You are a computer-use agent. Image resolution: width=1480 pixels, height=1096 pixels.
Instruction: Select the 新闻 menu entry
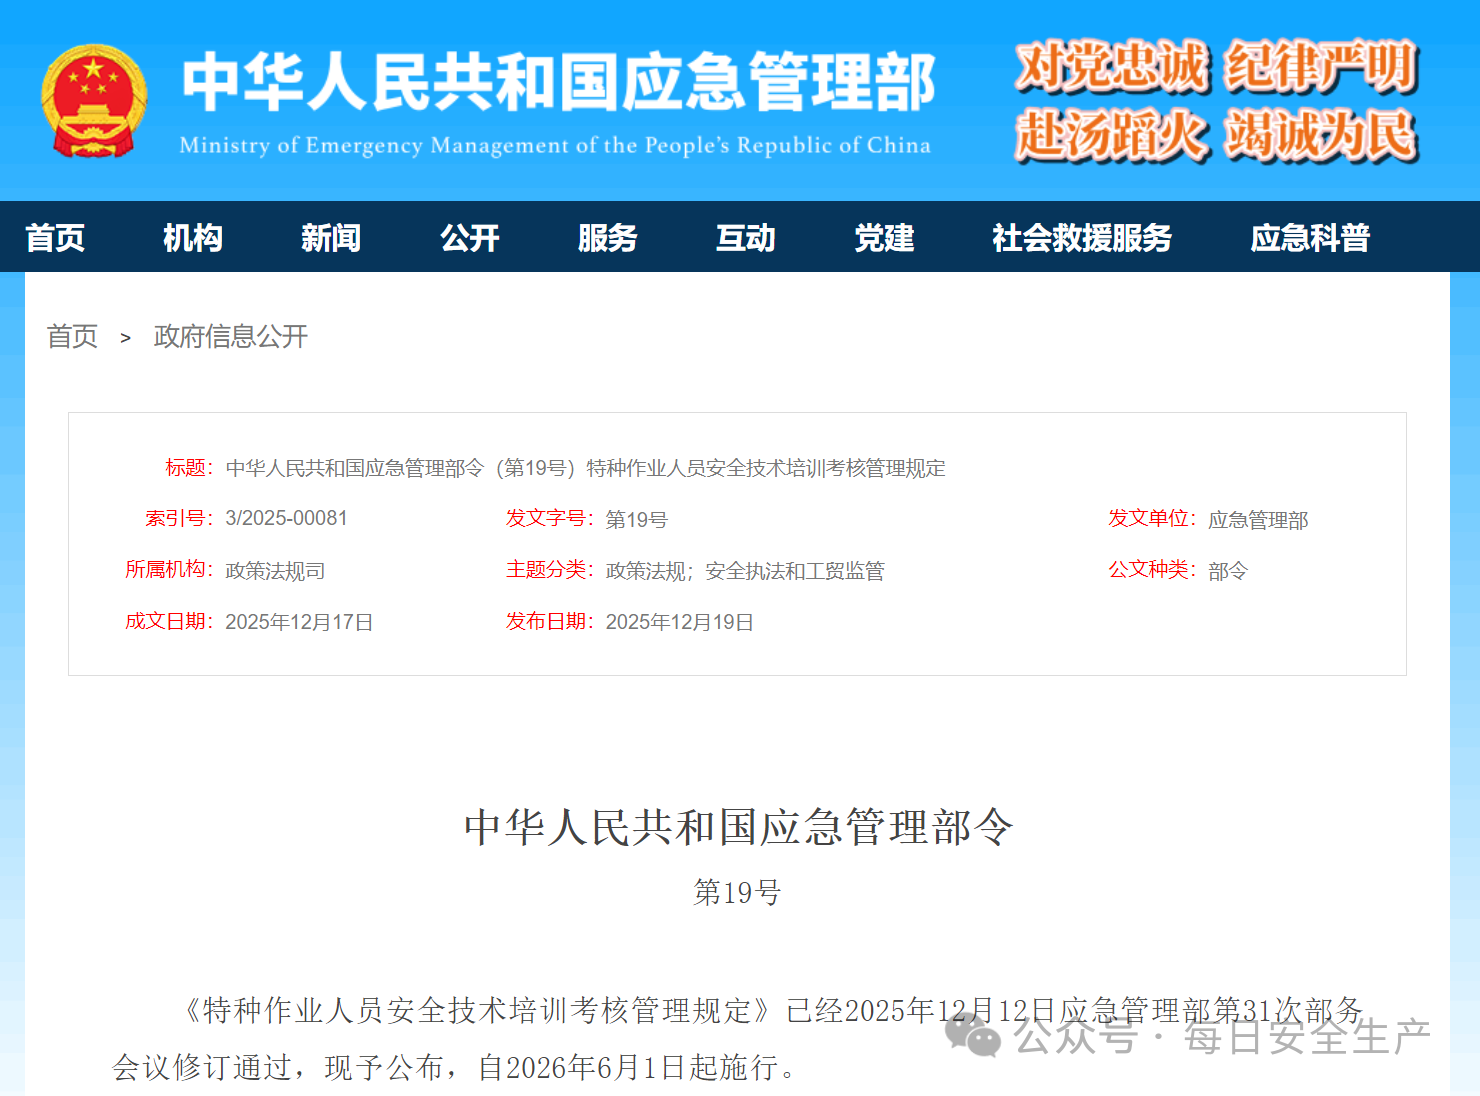click(x=330, y=237)
